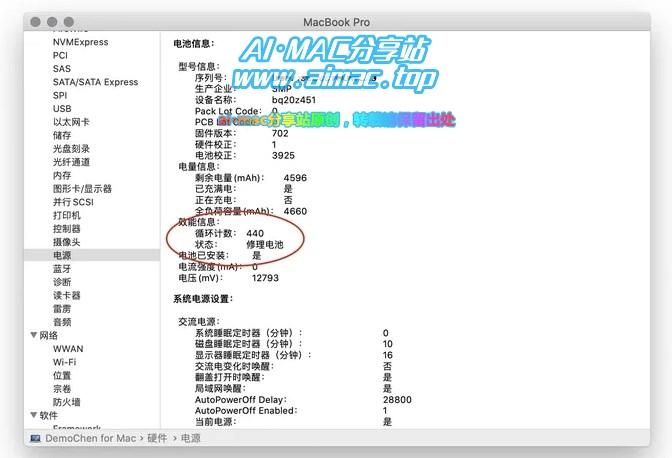Click the 电池信息 heading
This screenshot has height=458, width=672.
(x=194, y=43)
